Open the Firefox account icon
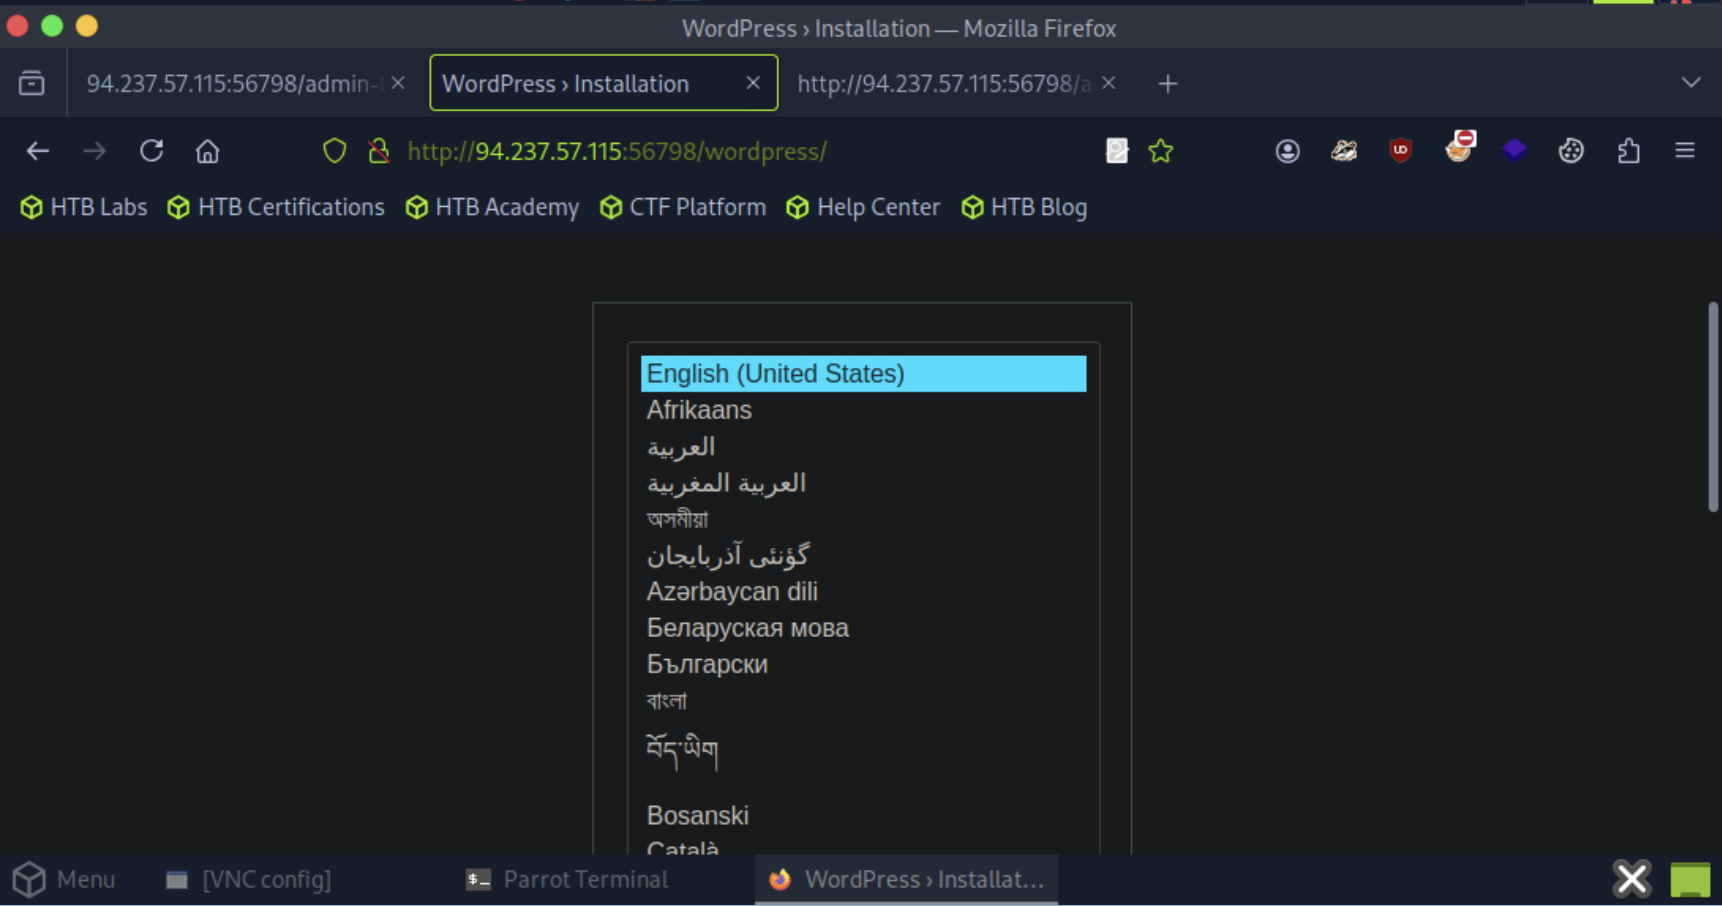Viewport: 1722px width, 906px height. pos(1287,151)
